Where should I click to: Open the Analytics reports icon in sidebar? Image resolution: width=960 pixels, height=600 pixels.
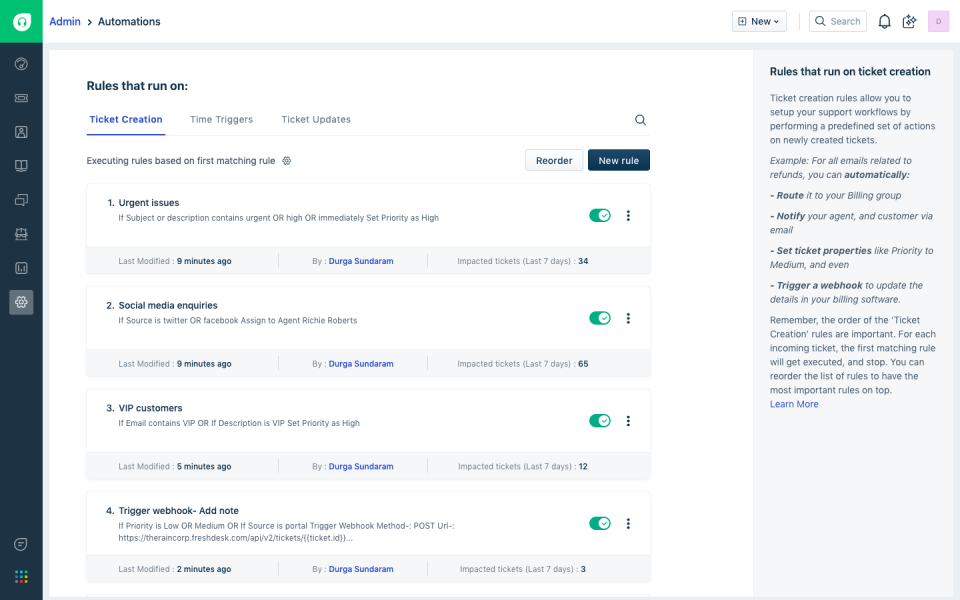tap(21, 267)
